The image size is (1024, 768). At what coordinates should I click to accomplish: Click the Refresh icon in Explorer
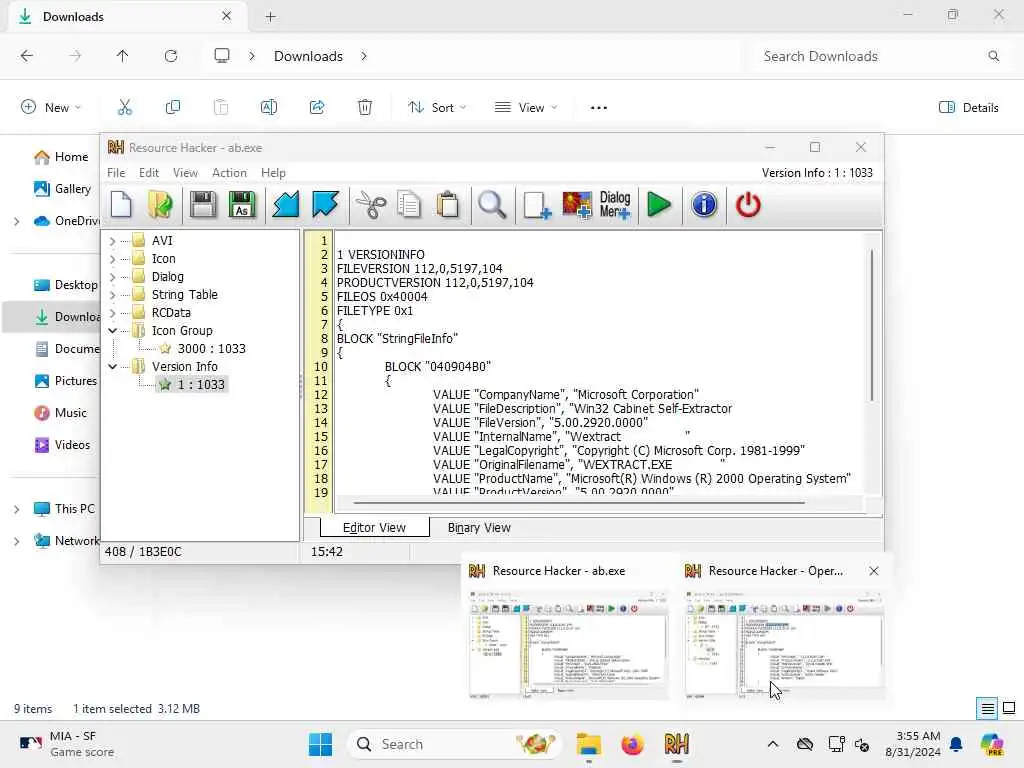(x=171, y=56)
